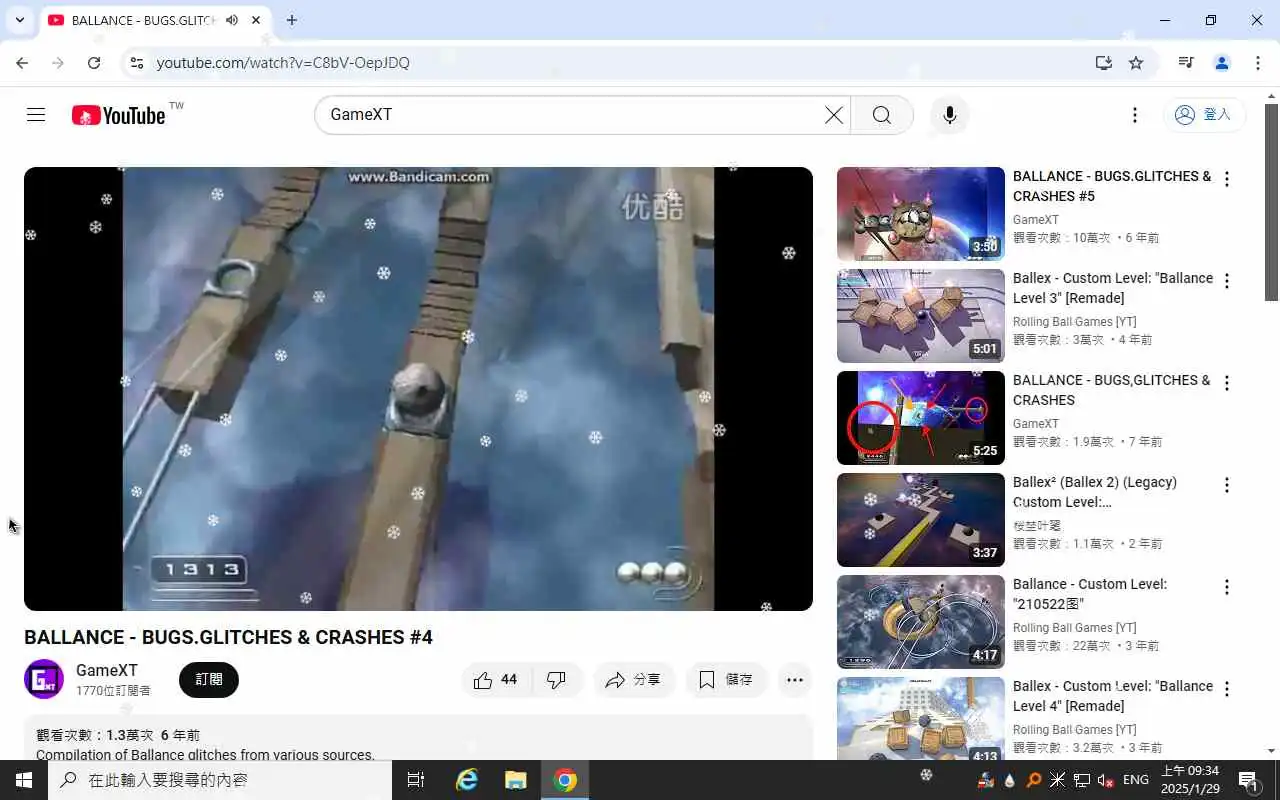This screenshot has height=800, width=1280.
Task: Install app icon in address bar
Action: (1103, 63)
